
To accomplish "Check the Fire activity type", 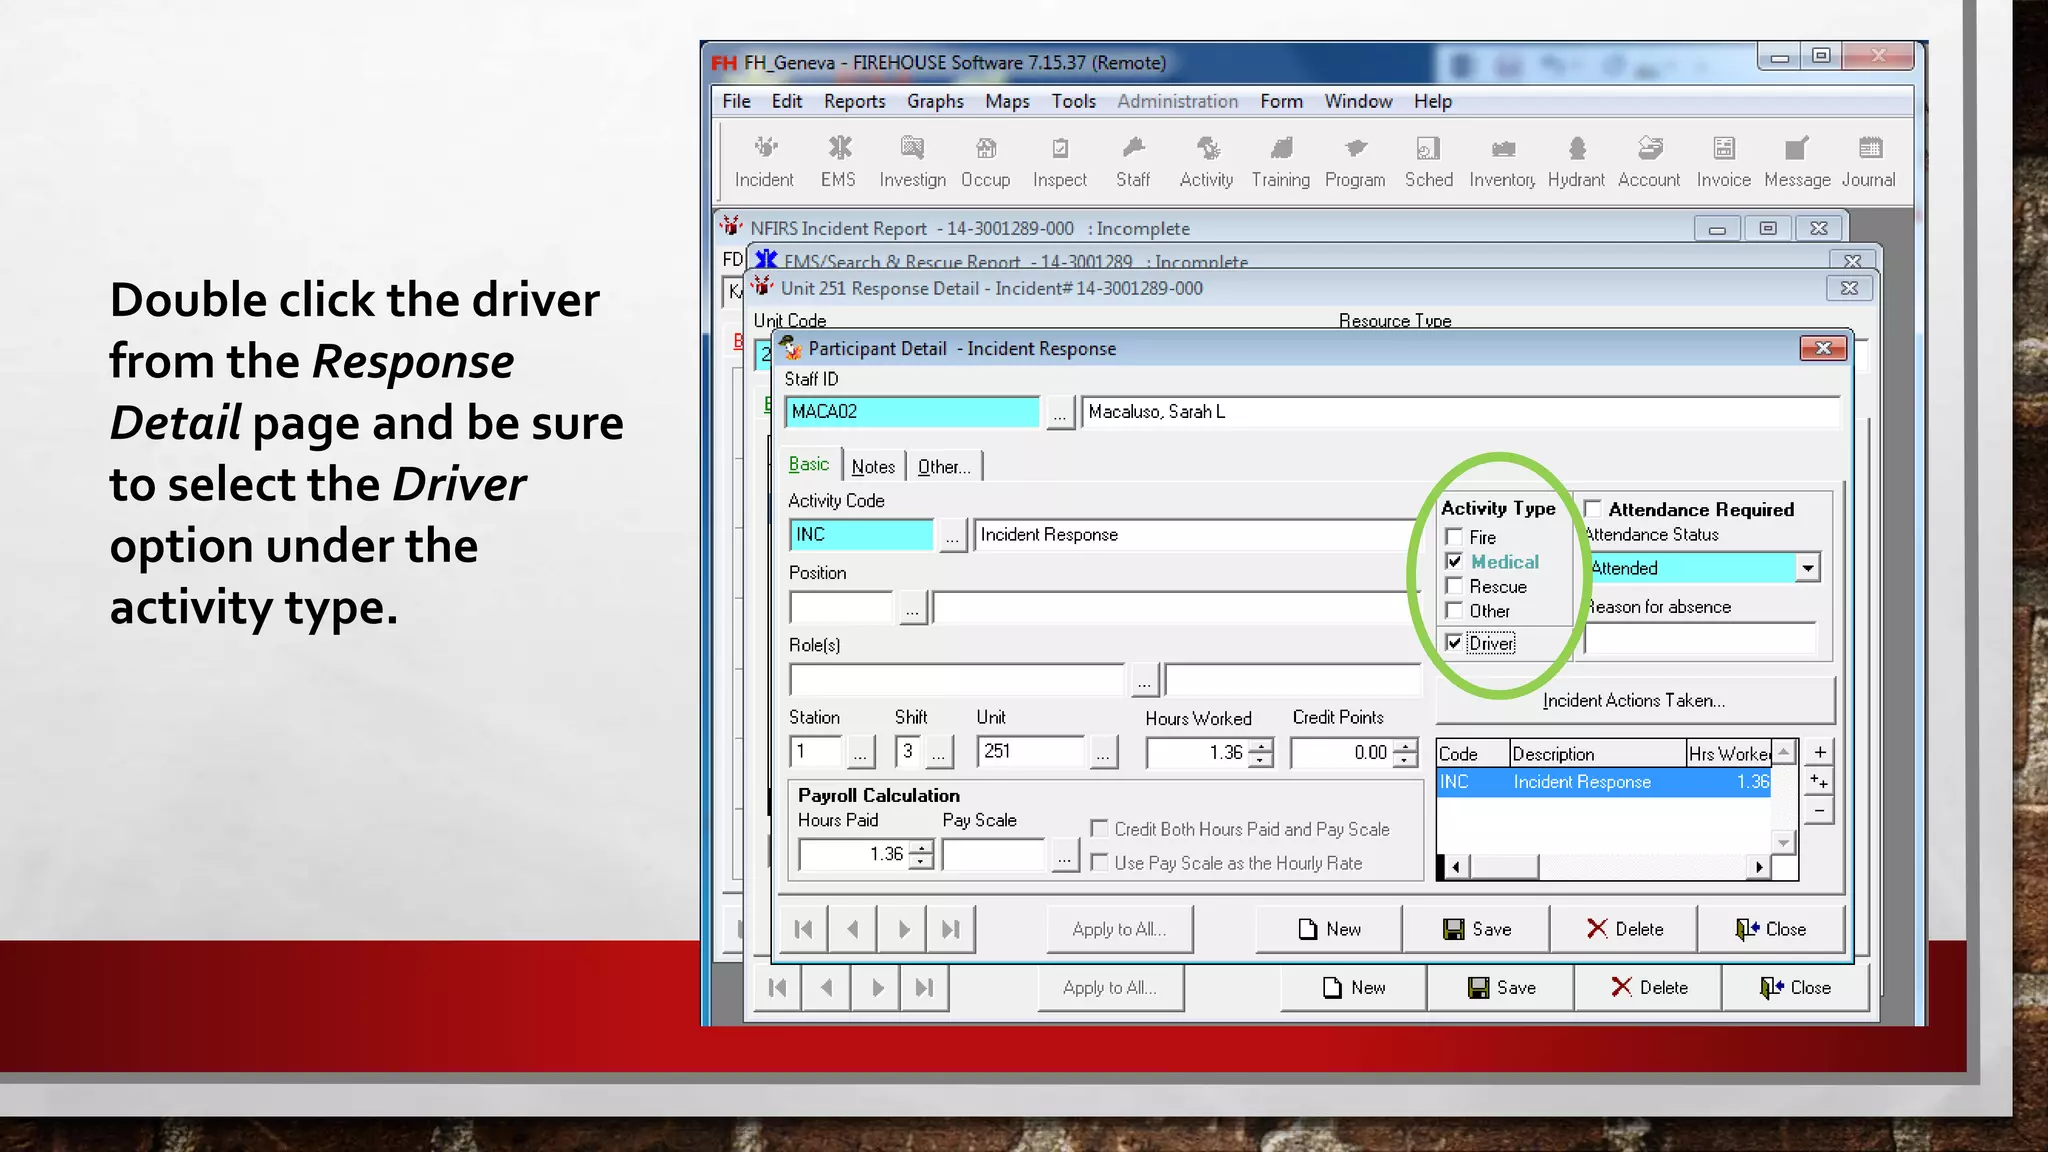I will click(x=1454, y=537).
